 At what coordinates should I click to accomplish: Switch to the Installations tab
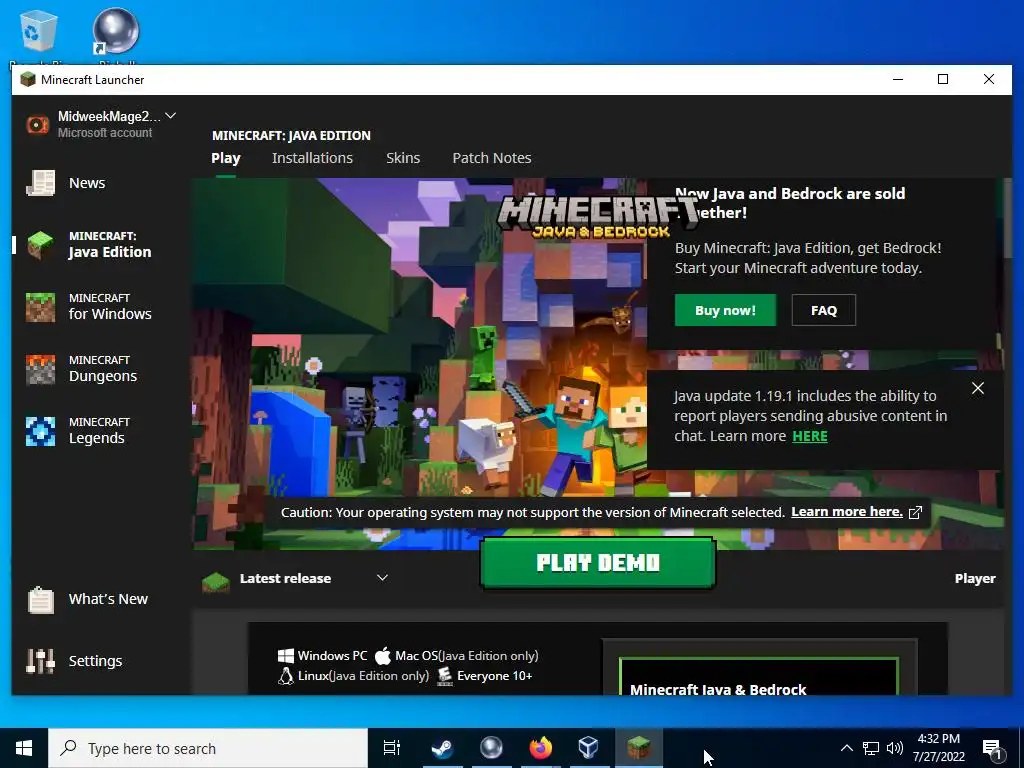click(x=312, y=158)
